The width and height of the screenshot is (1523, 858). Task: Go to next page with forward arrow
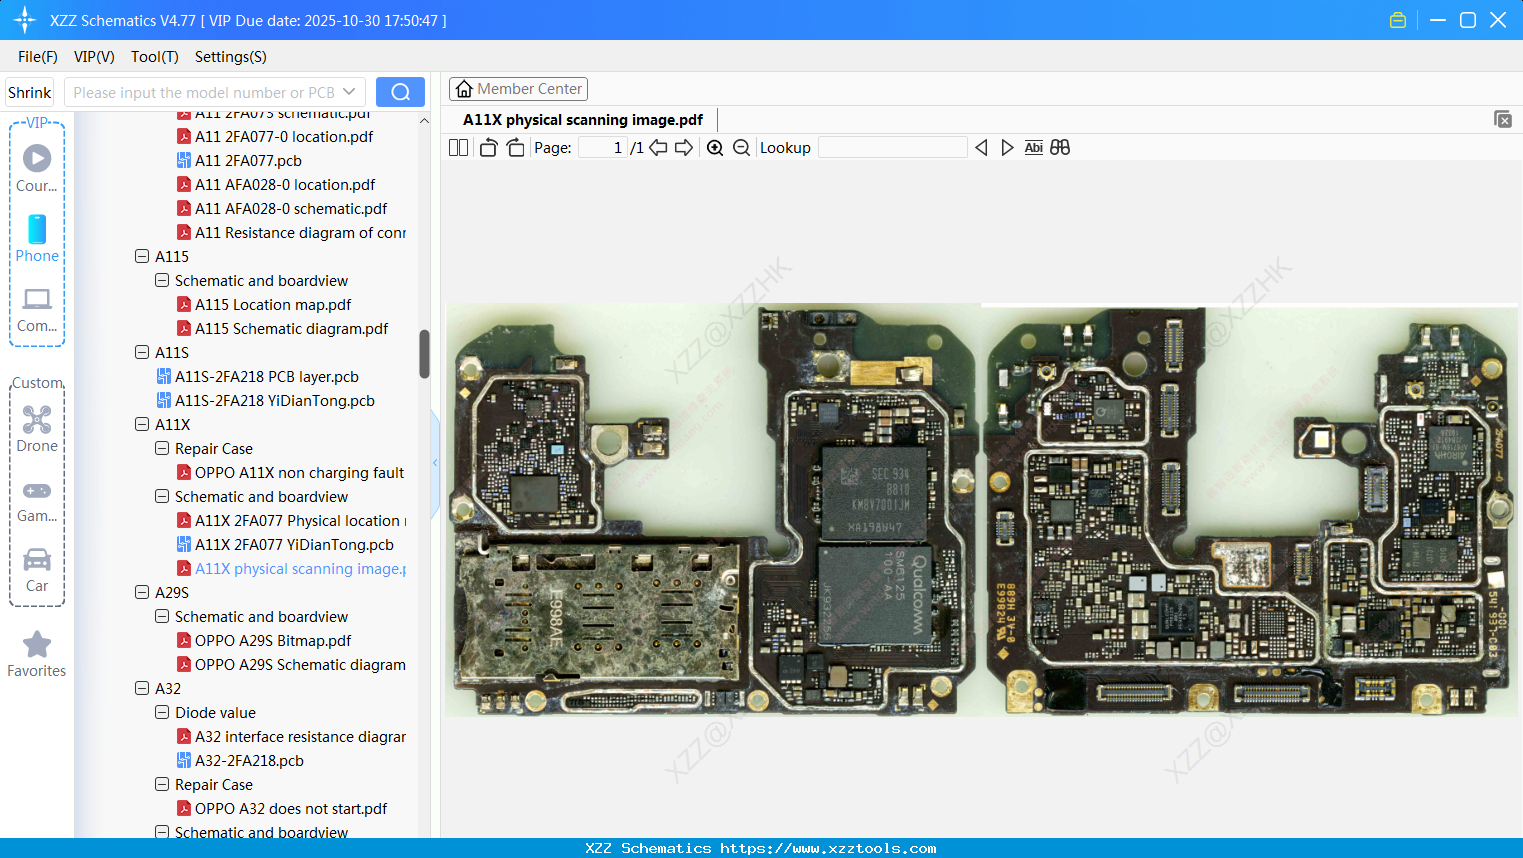point(682,147)
